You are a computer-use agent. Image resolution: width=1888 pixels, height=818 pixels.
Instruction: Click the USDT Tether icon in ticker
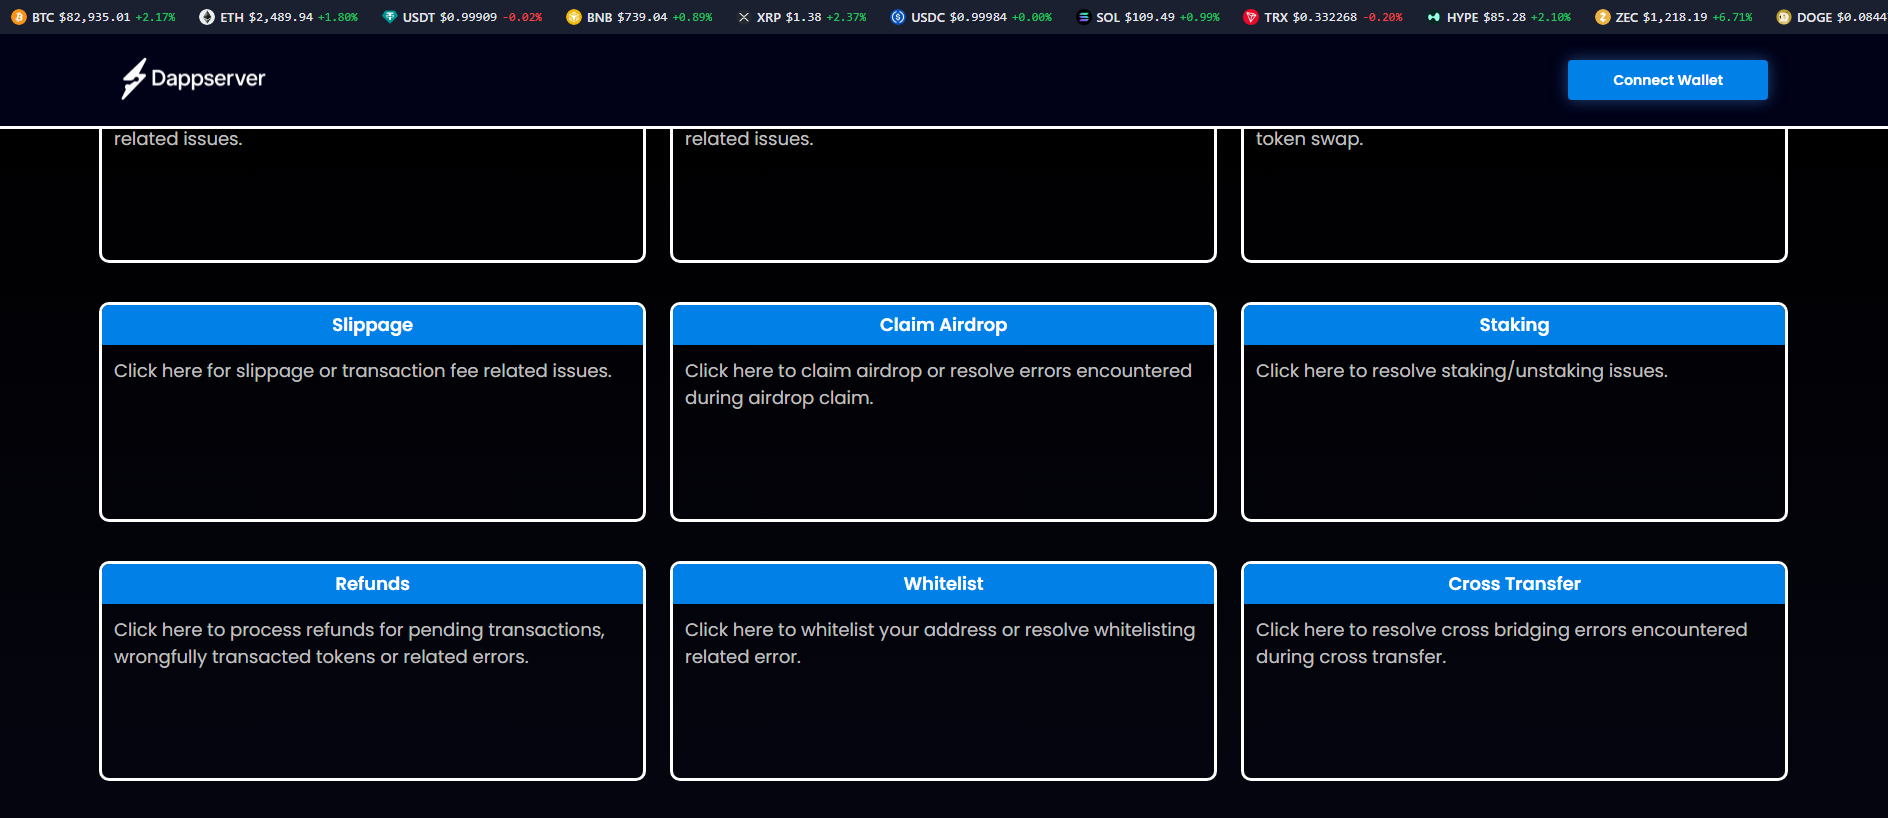click(x=390, y=17)
